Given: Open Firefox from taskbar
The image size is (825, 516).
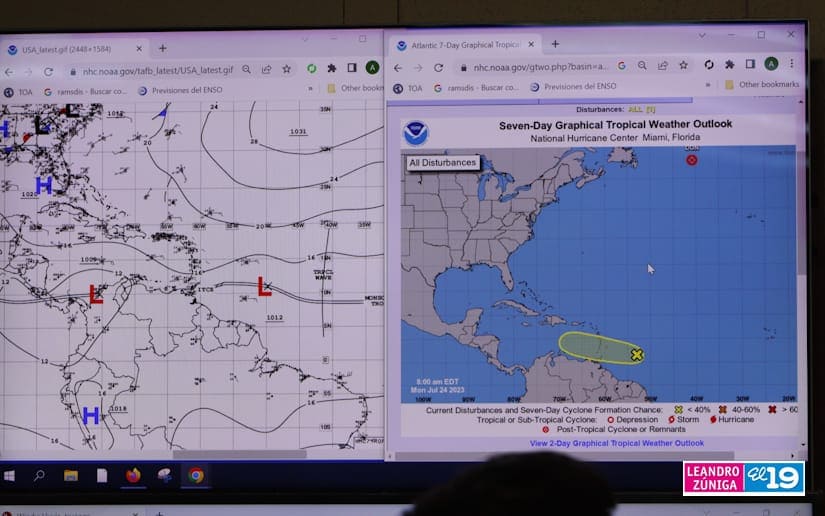Looking at the screenshot, I should 133,475.
